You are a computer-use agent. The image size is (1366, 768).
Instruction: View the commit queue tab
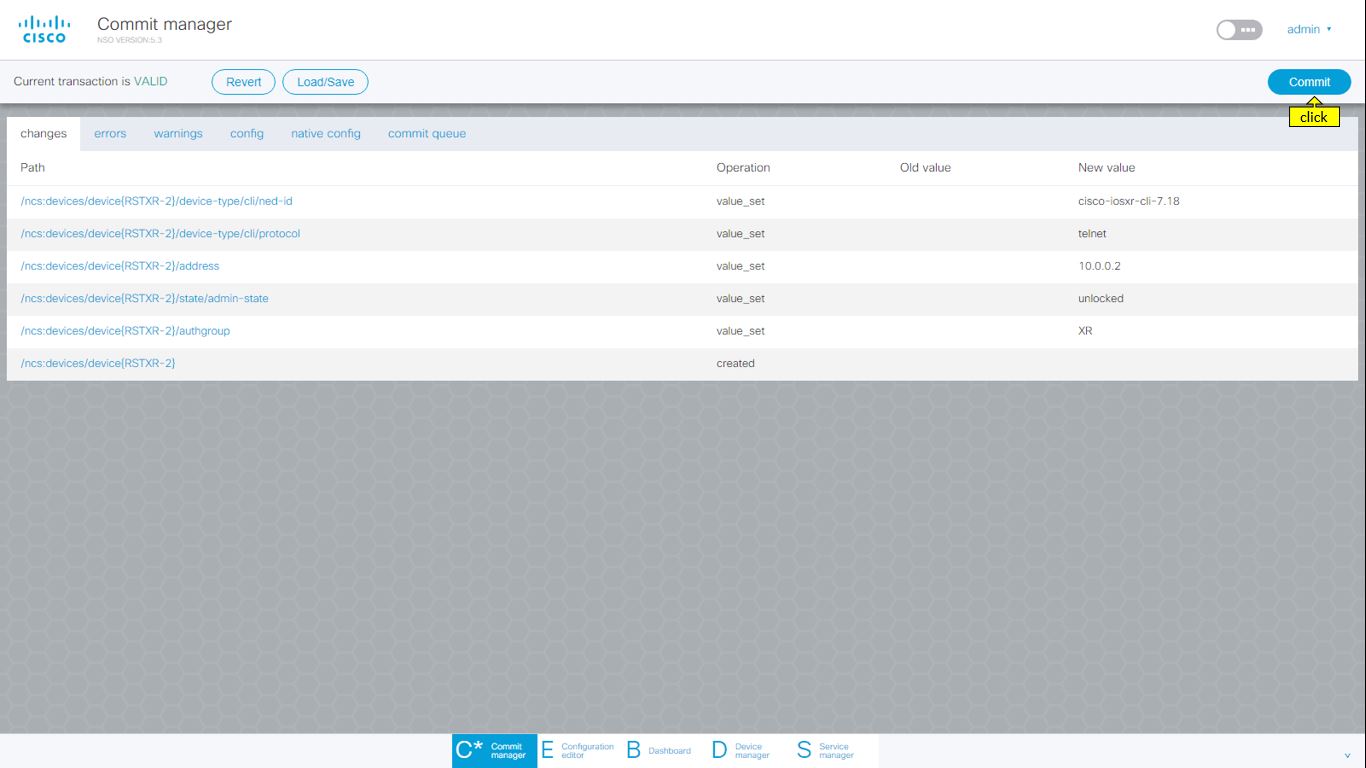(426, 134)
